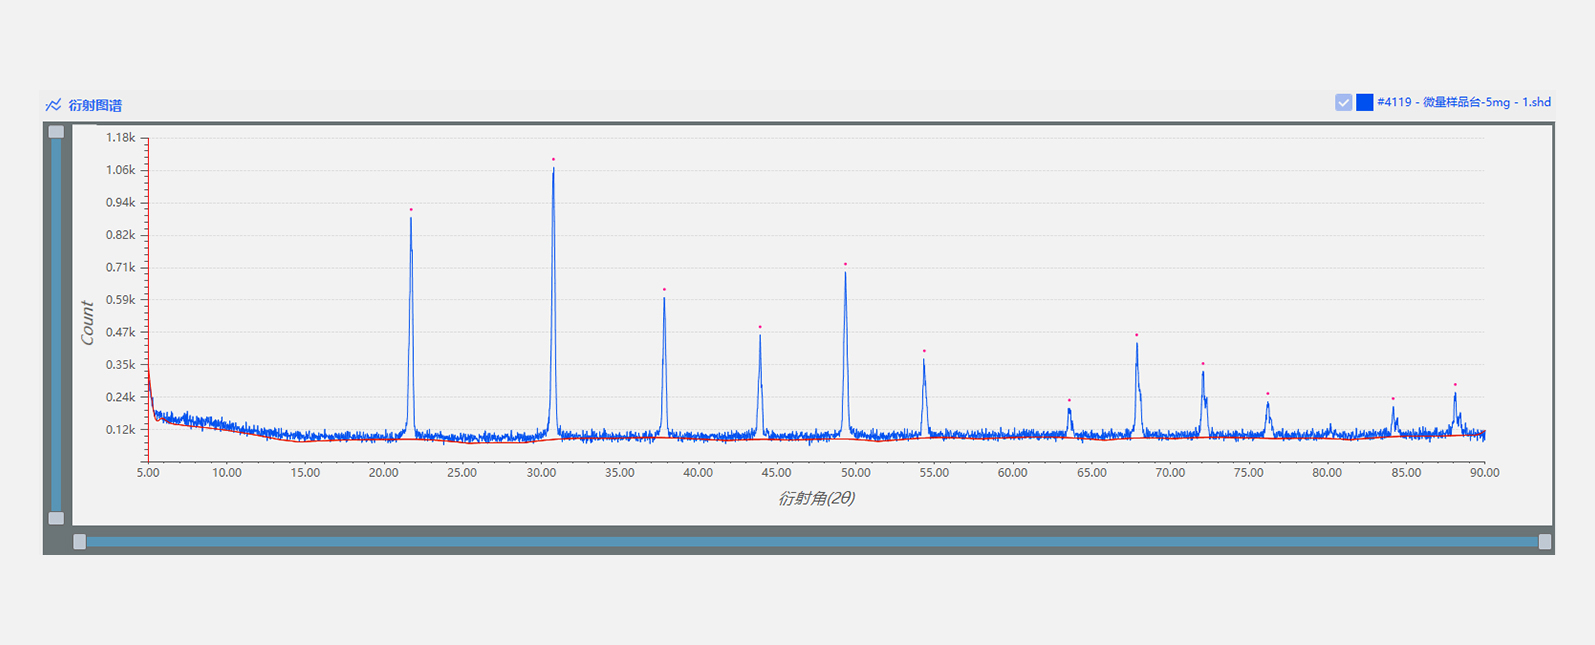Click the top handle of the vertical zoom slider
This screenshot has width=1595, height=645.
(56, 132)
